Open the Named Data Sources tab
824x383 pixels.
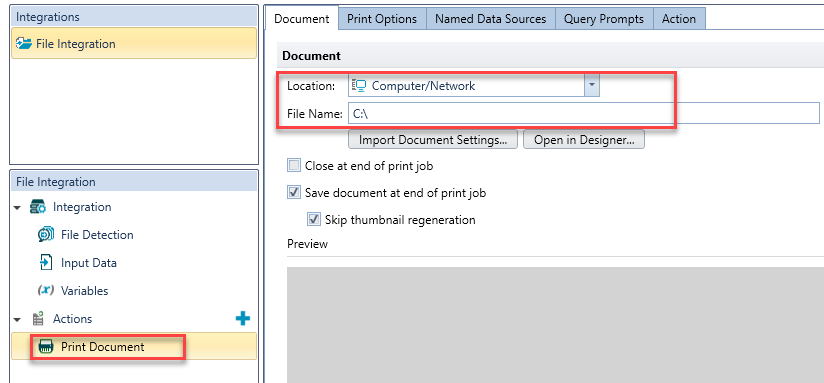click(491, 19)
